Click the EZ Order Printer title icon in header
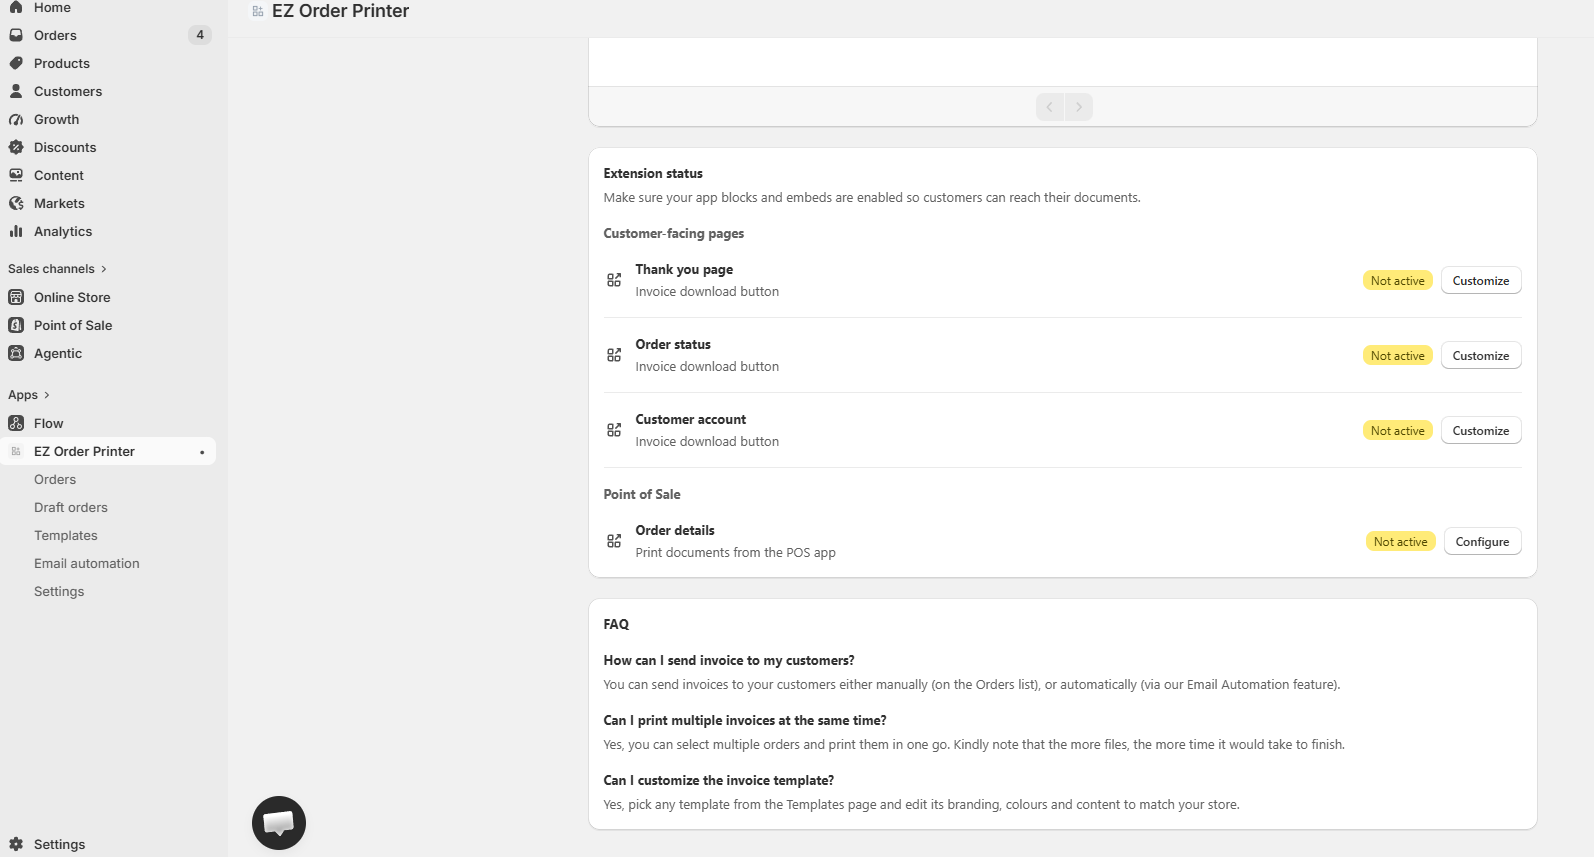The width and height of the screenshot is (1594, 857). 258,11
